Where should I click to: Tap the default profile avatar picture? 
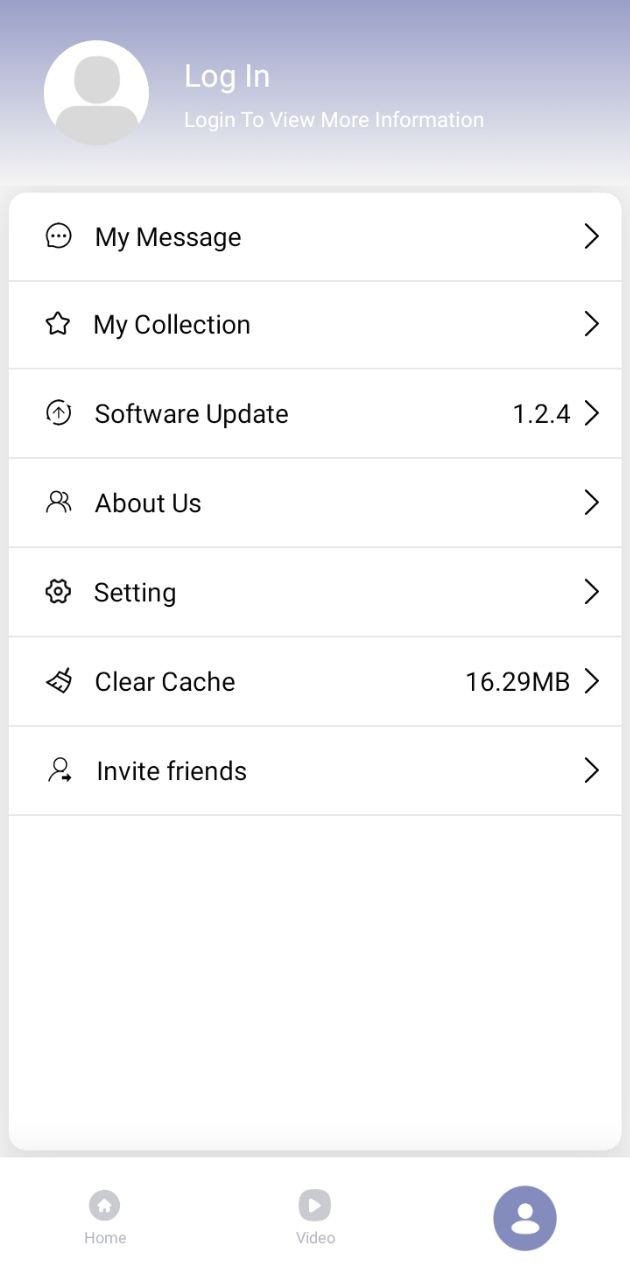pos(97,93)
